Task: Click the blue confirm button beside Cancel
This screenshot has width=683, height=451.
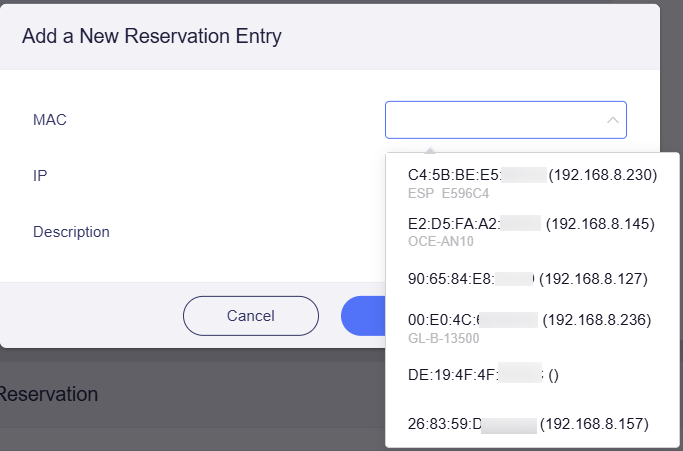Action: coord(363,316)
